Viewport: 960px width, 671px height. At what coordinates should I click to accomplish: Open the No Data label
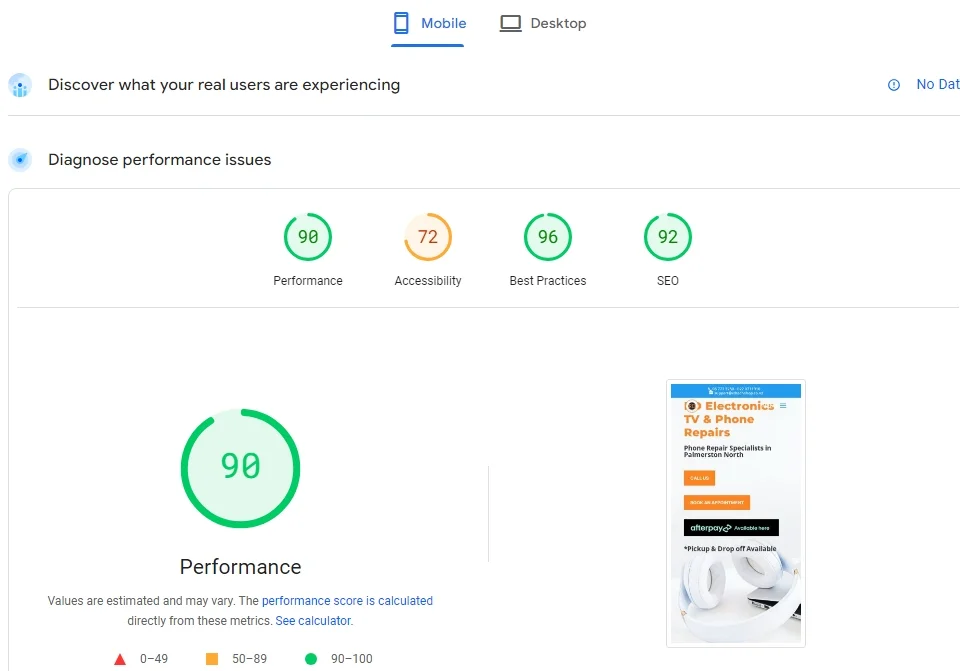pos(937,84)
